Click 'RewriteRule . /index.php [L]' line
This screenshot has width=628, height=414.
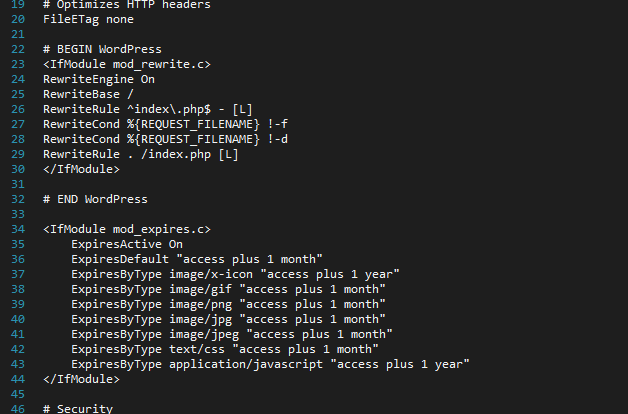pyautogui.click(x=141, y=154)
